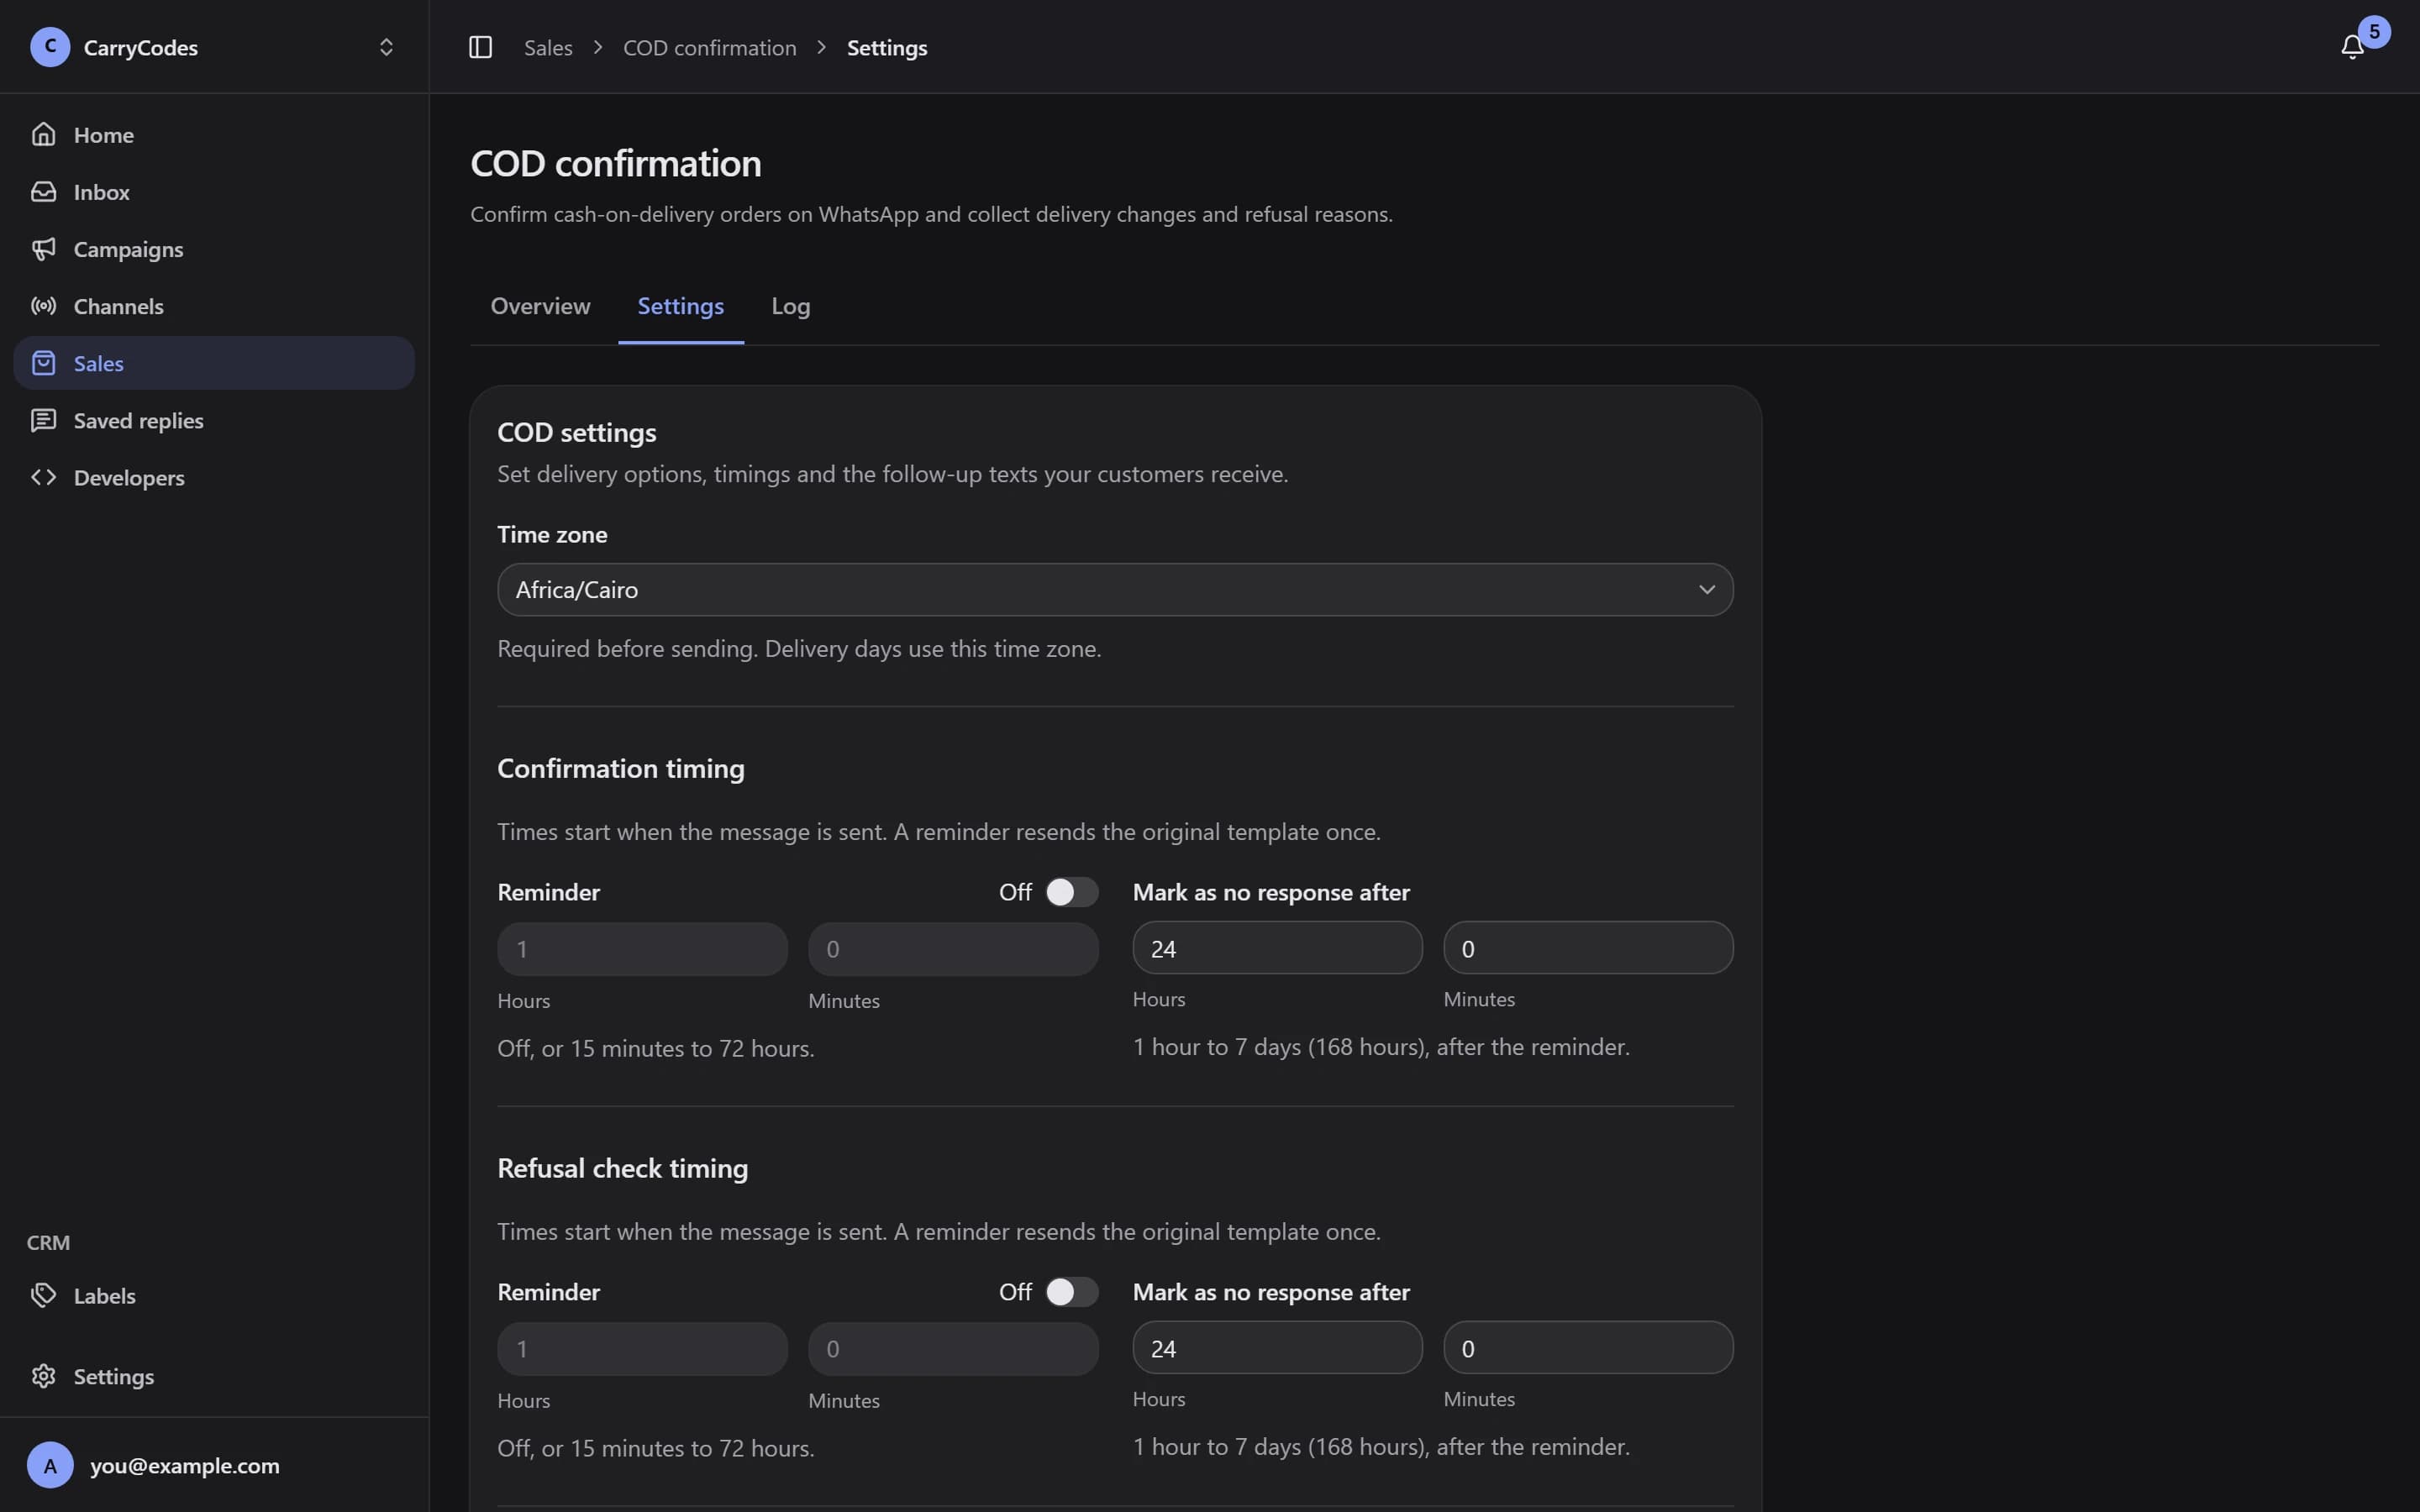Click the 'Settings' breadcrumb text
This screenshot has height=1512, width=2420.
(x=887, y=47)
